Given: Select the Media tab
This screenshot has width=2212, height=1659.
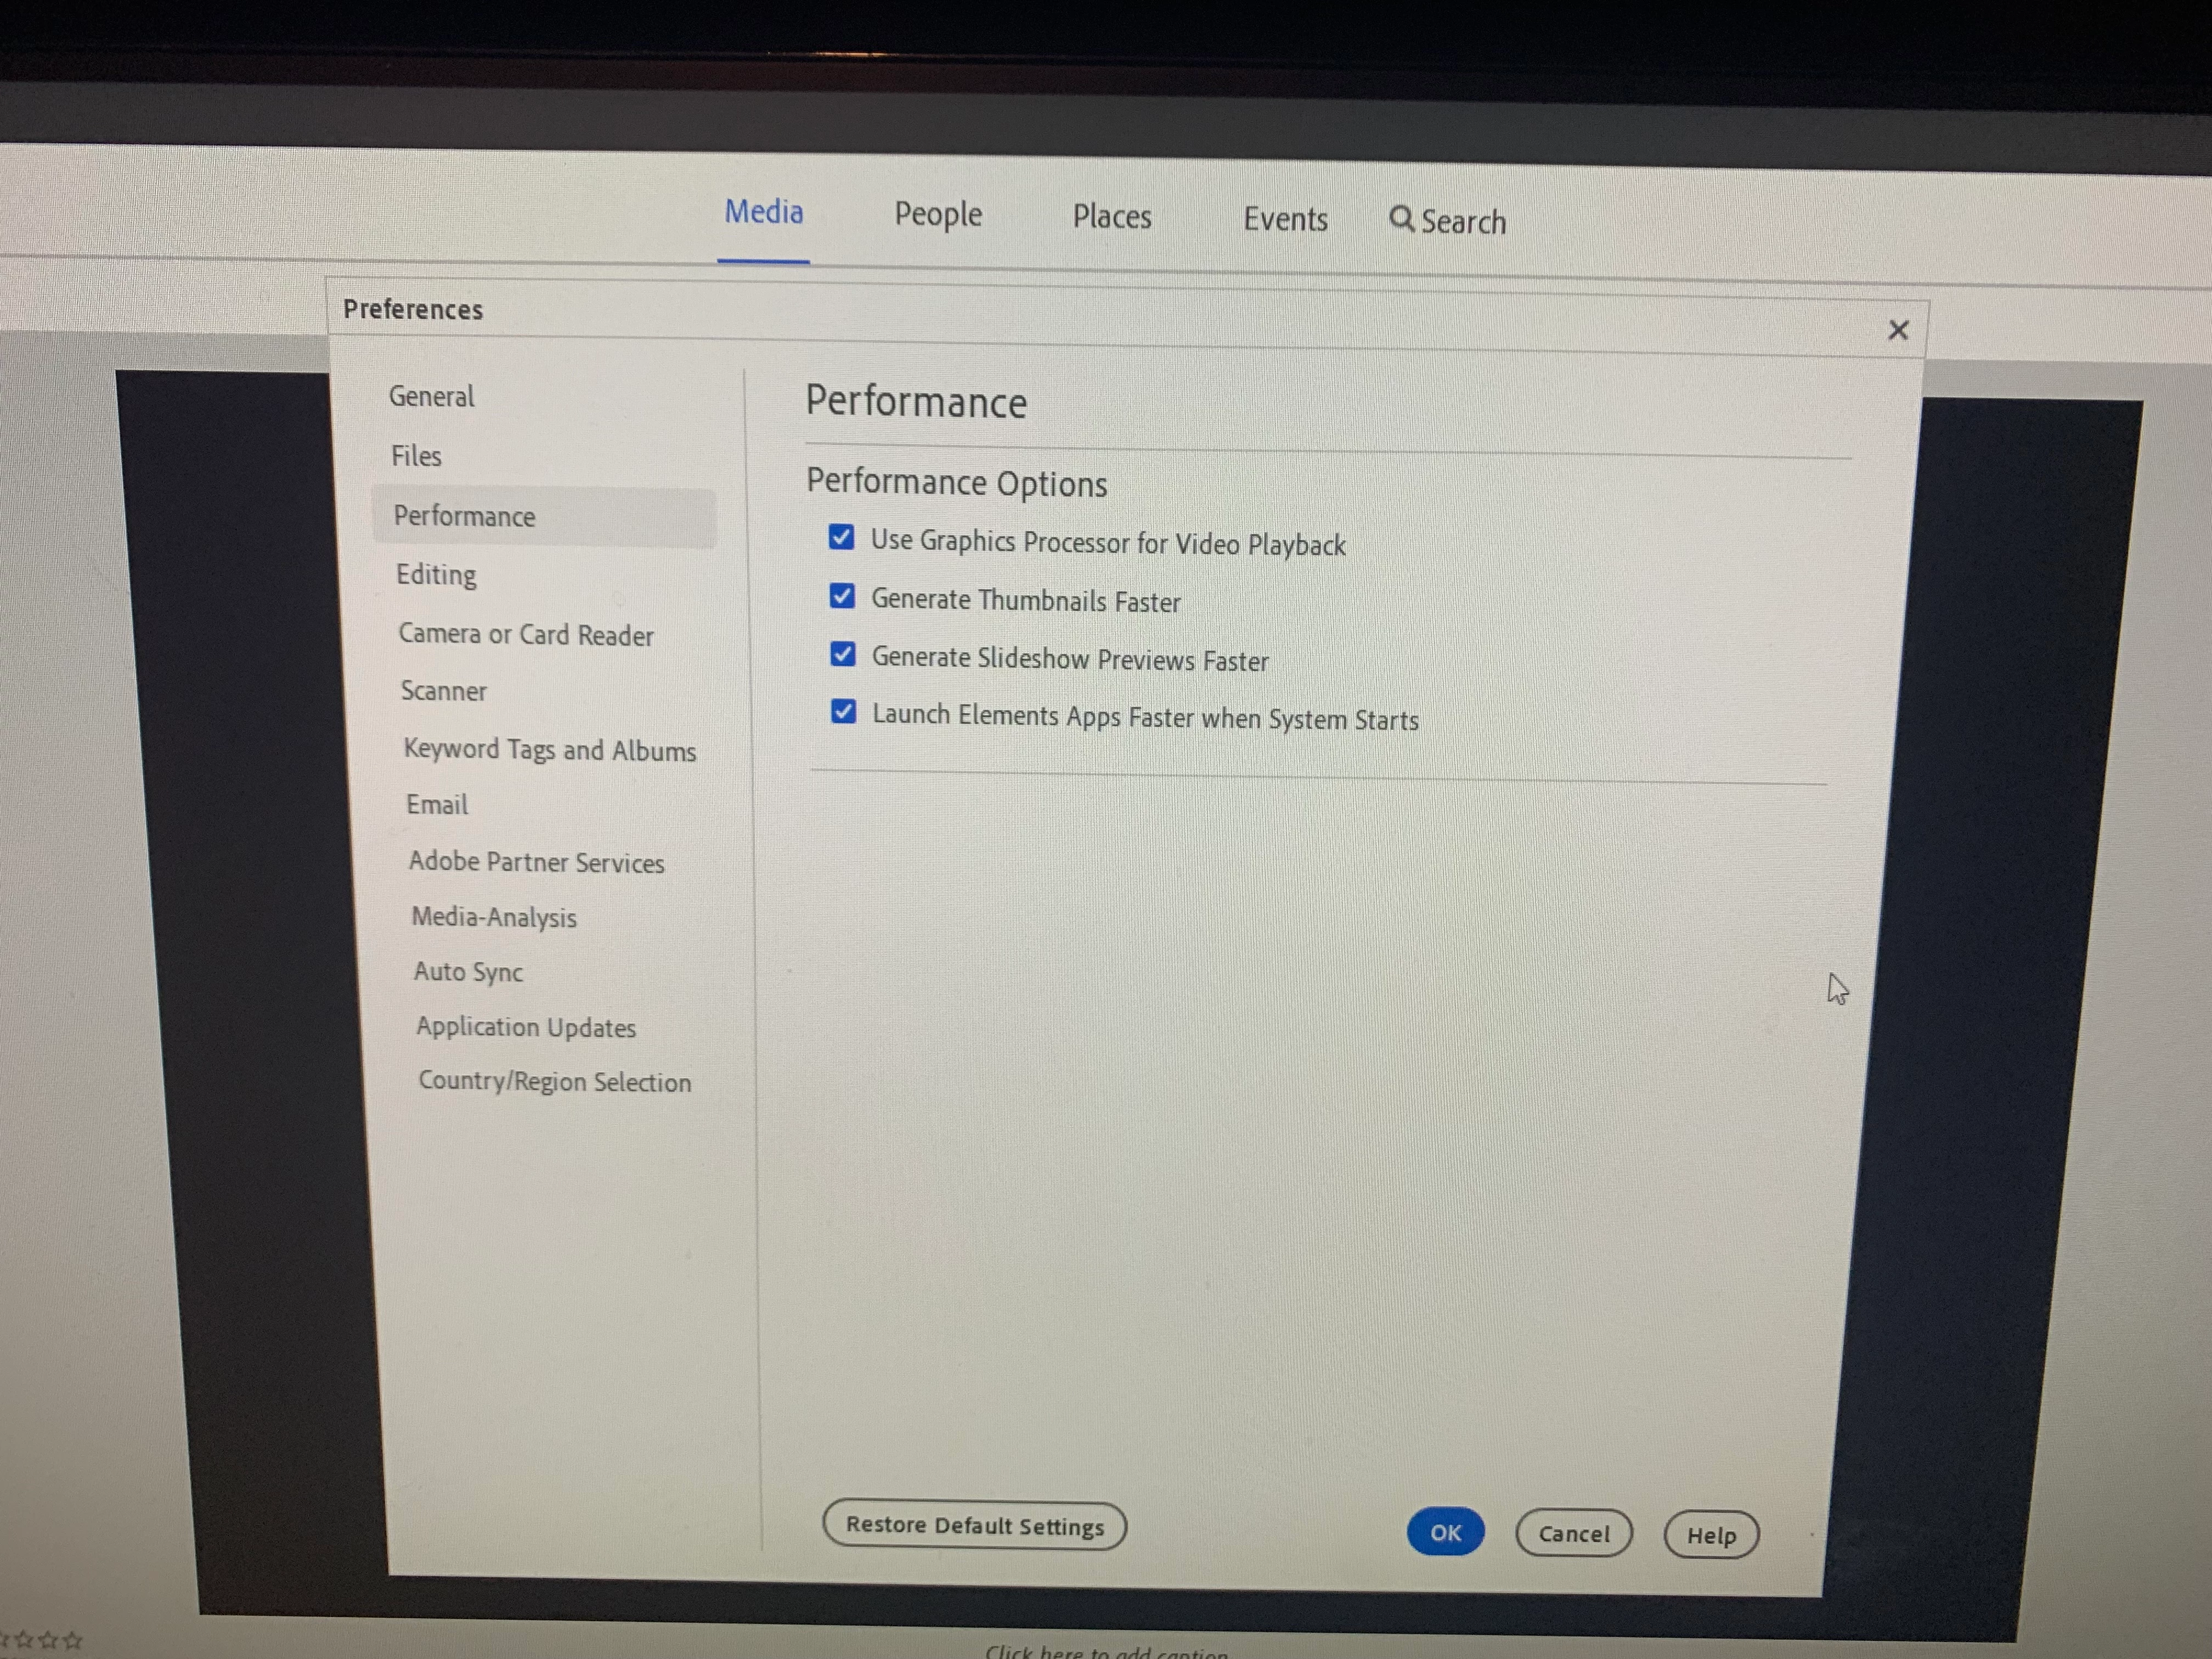Looking at the screenshot, I should pos(763,212).
